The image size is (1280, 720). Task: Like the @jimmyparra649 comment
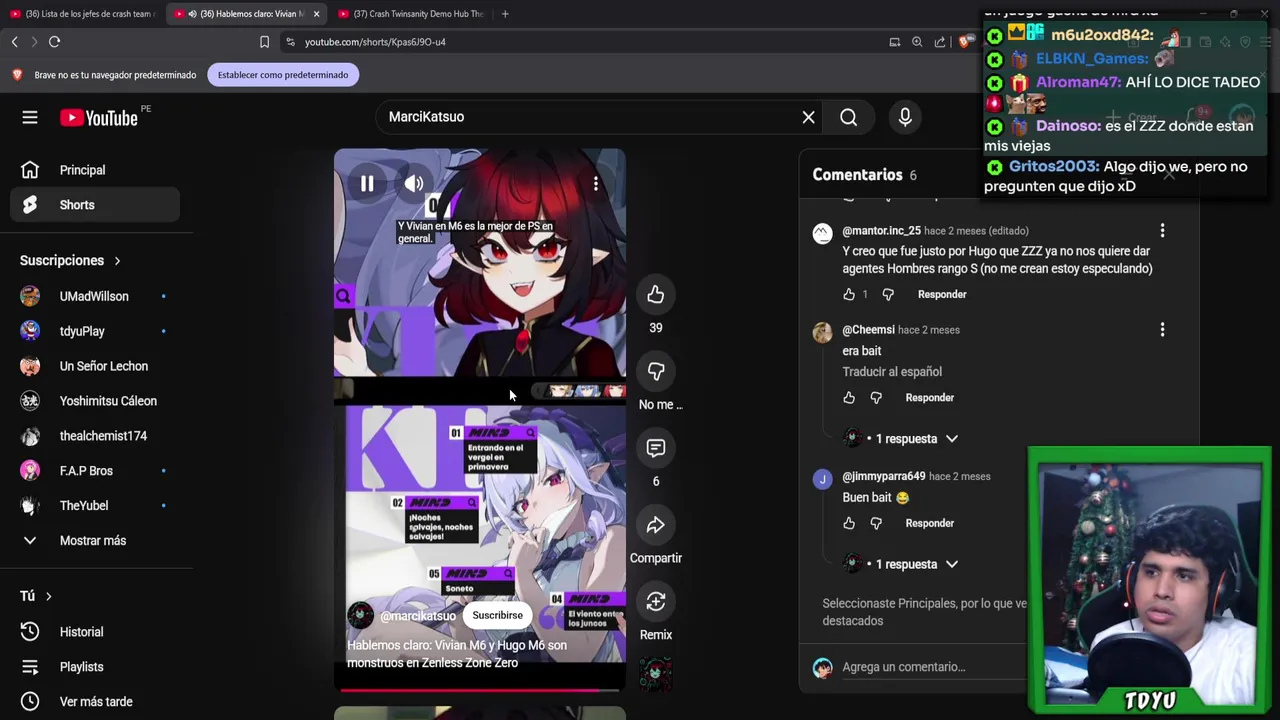[849, 523]
